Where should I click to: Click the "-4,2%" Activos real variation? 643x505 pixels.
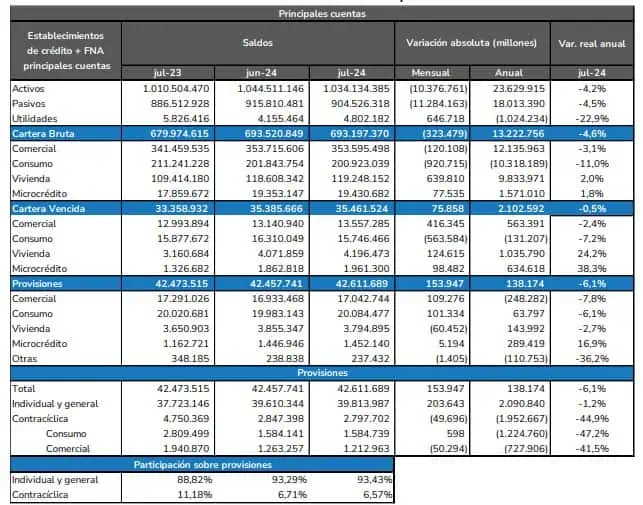click(x=592, y=89)
